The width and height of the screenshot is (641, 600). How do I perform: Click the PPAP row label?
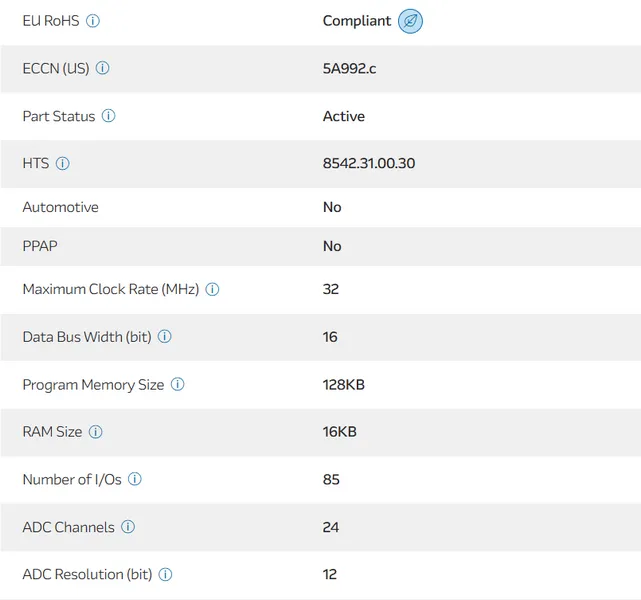[x=42, y=246]
